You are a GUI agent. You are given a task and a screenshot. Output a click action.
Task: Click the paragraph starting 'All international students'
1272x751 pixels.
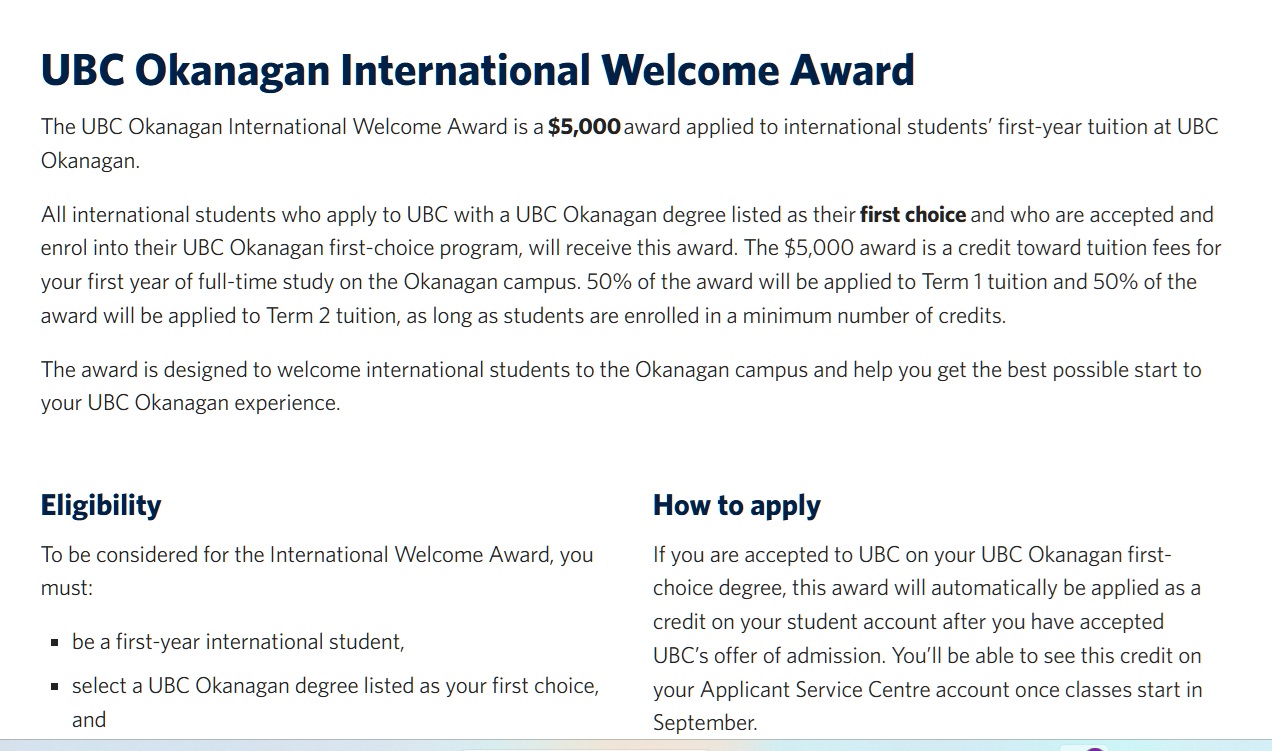tap(630, 265)
